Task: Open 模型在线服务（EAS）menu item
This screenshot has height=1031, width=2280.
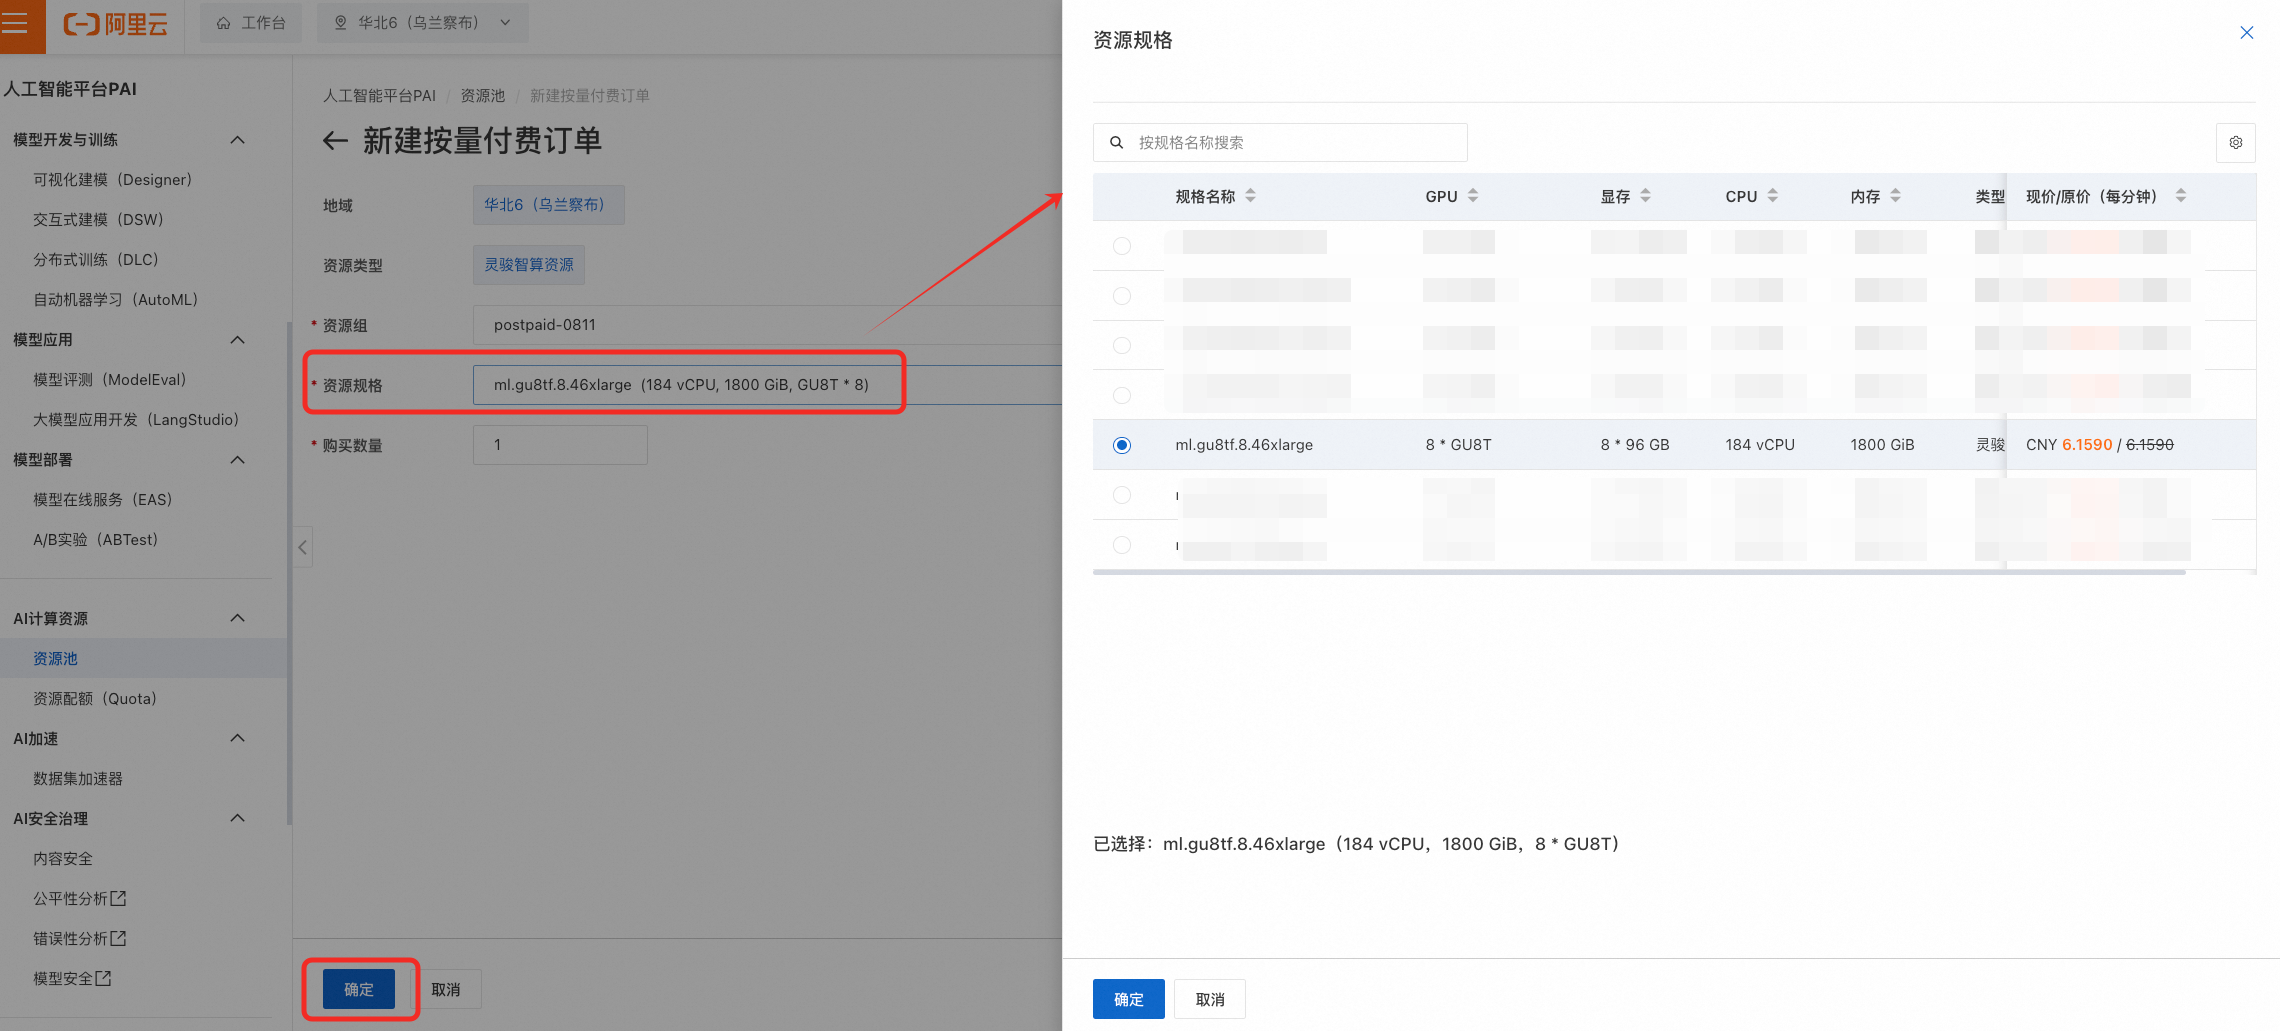Action: coord(103,500)
